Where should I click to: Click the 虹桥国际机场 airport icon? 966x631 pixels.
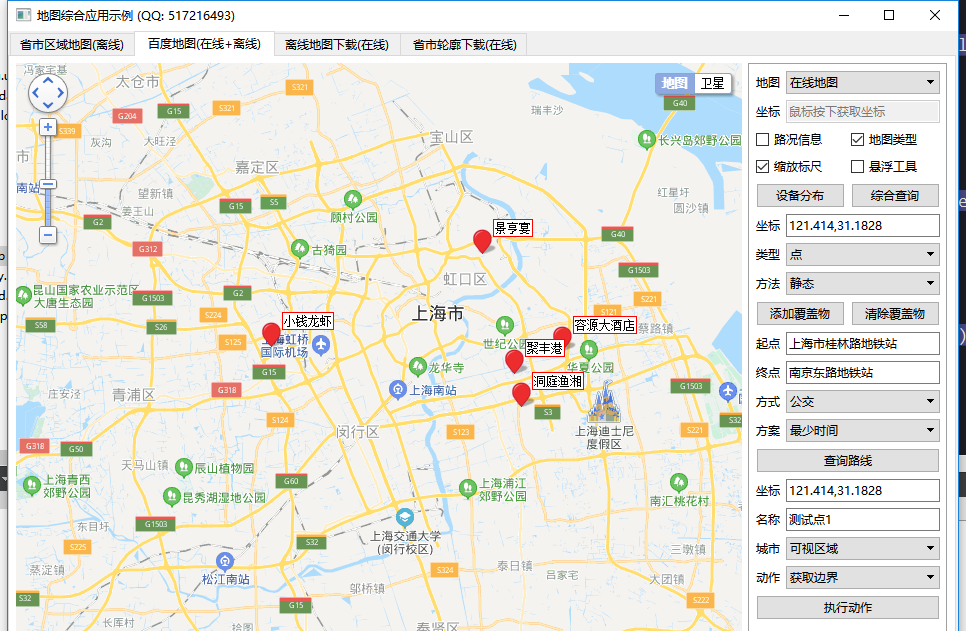(x=321, y=345)
